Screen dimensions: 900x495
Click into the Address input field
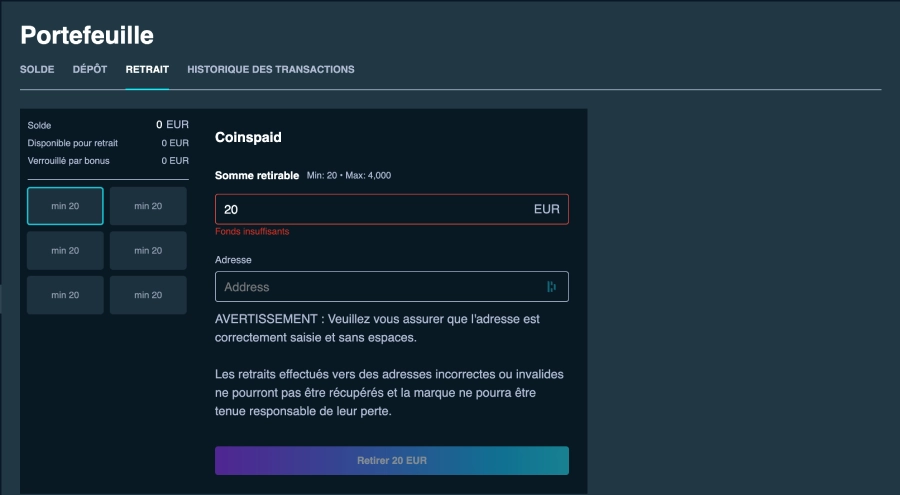(392, 287)
